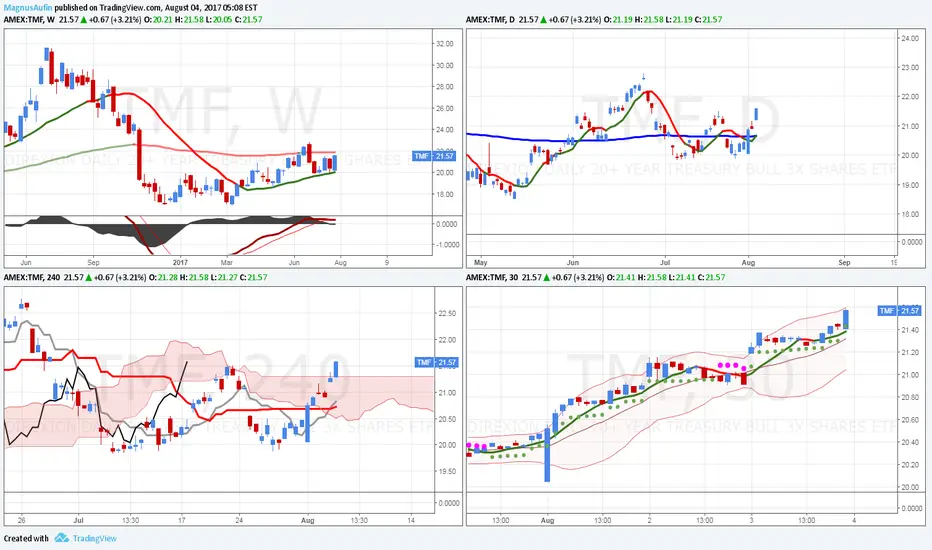Click the O:20.21 open value in weekly header

pyautogui.click(x=158, y=19)
